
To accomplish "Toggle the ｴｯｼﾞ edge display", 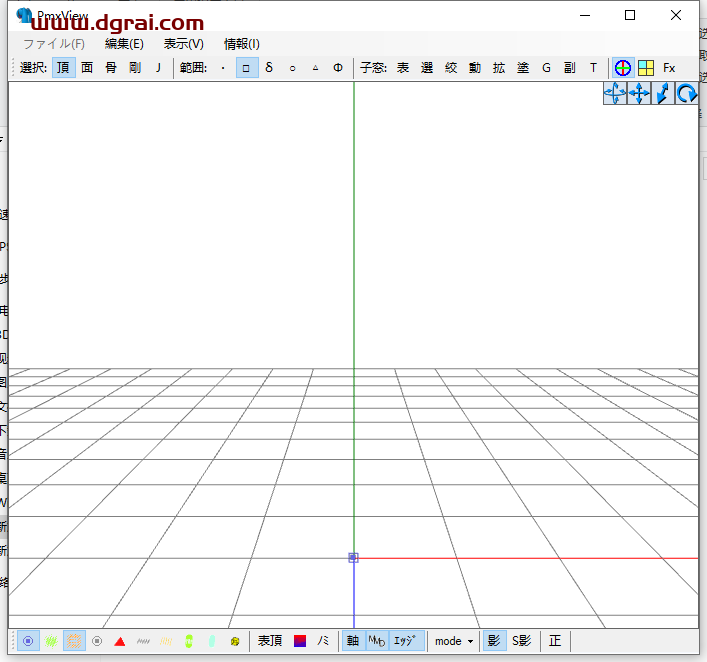I will pos(406,641).
